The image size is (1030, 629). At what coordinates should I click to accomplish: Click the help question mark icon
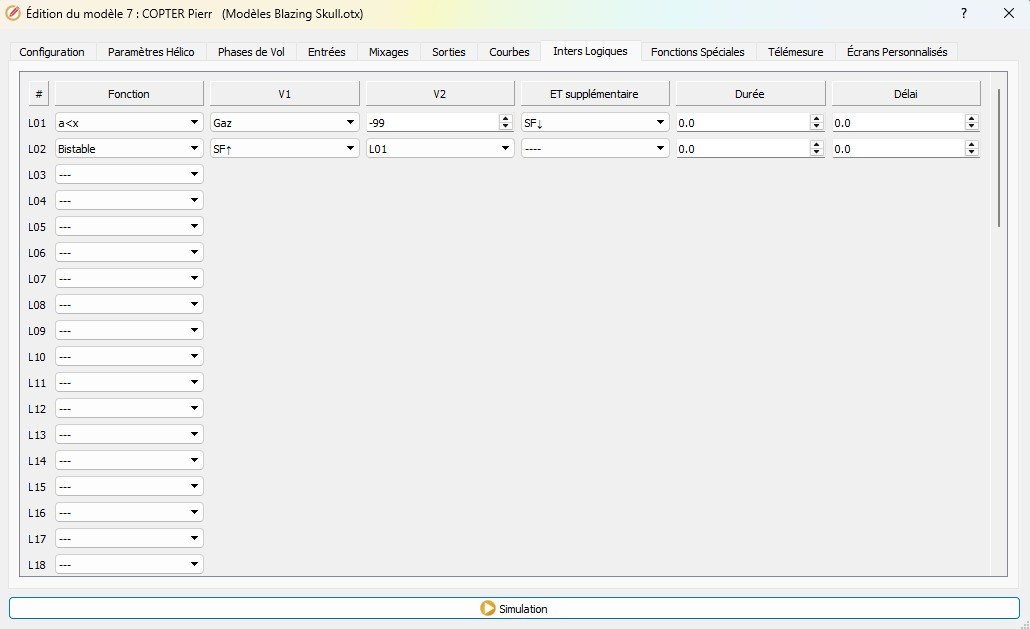pos(963,14)
